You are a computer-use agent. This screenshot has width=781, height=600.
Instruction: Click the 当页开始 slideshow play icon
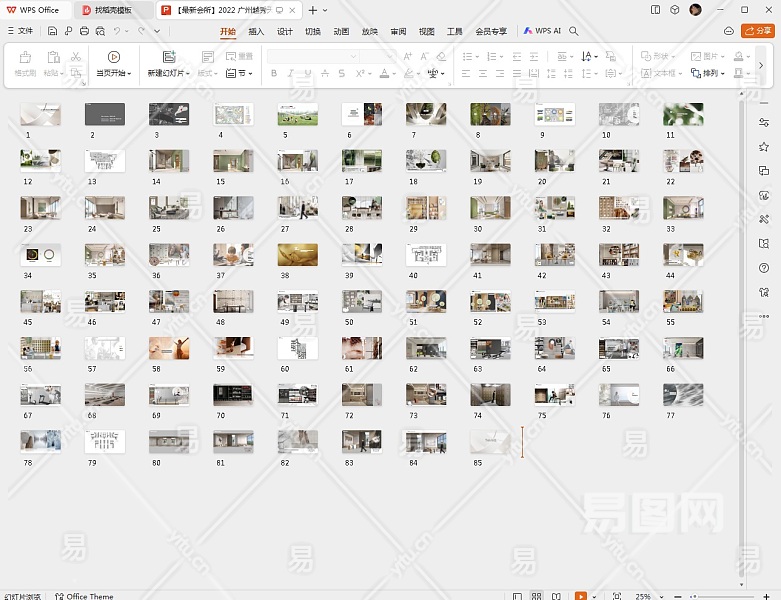click(x=114, y=57)
